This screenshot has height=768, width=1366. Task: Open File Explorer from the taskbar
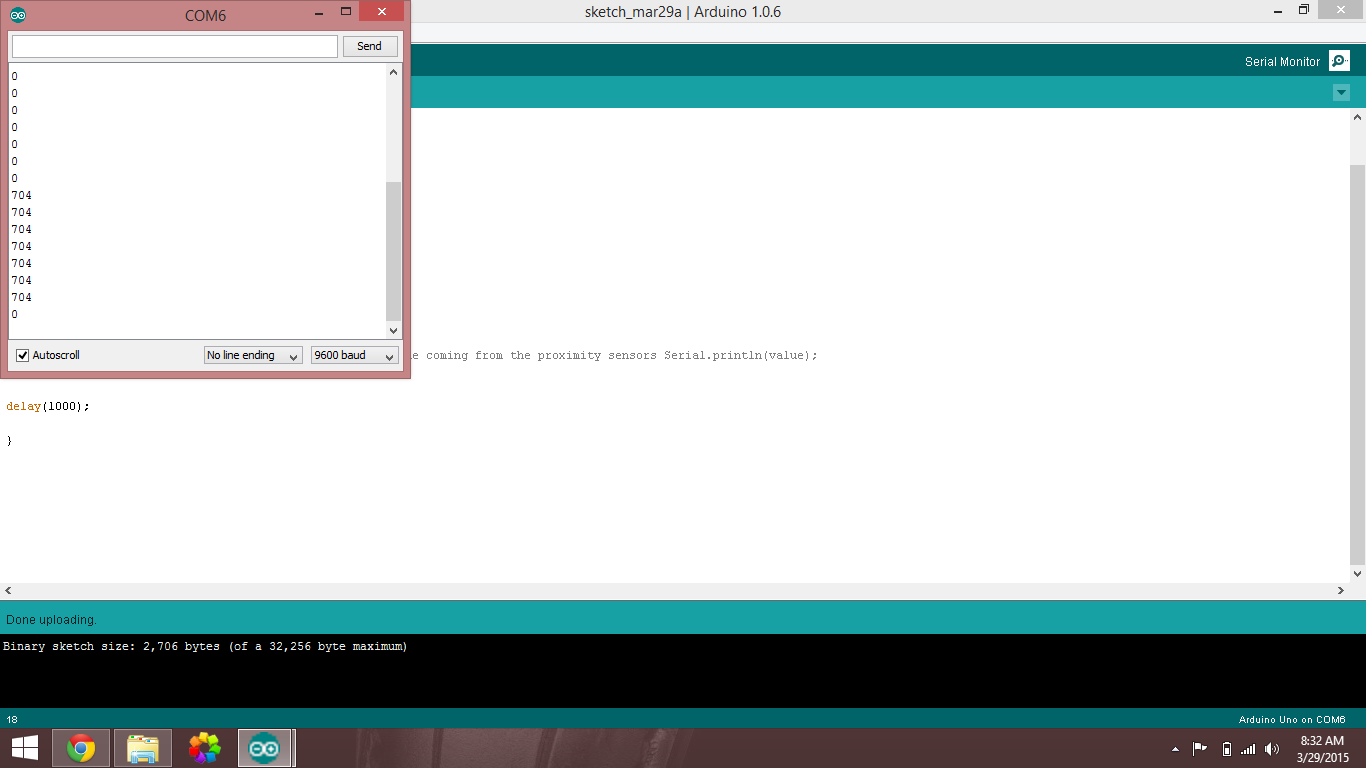143,748
